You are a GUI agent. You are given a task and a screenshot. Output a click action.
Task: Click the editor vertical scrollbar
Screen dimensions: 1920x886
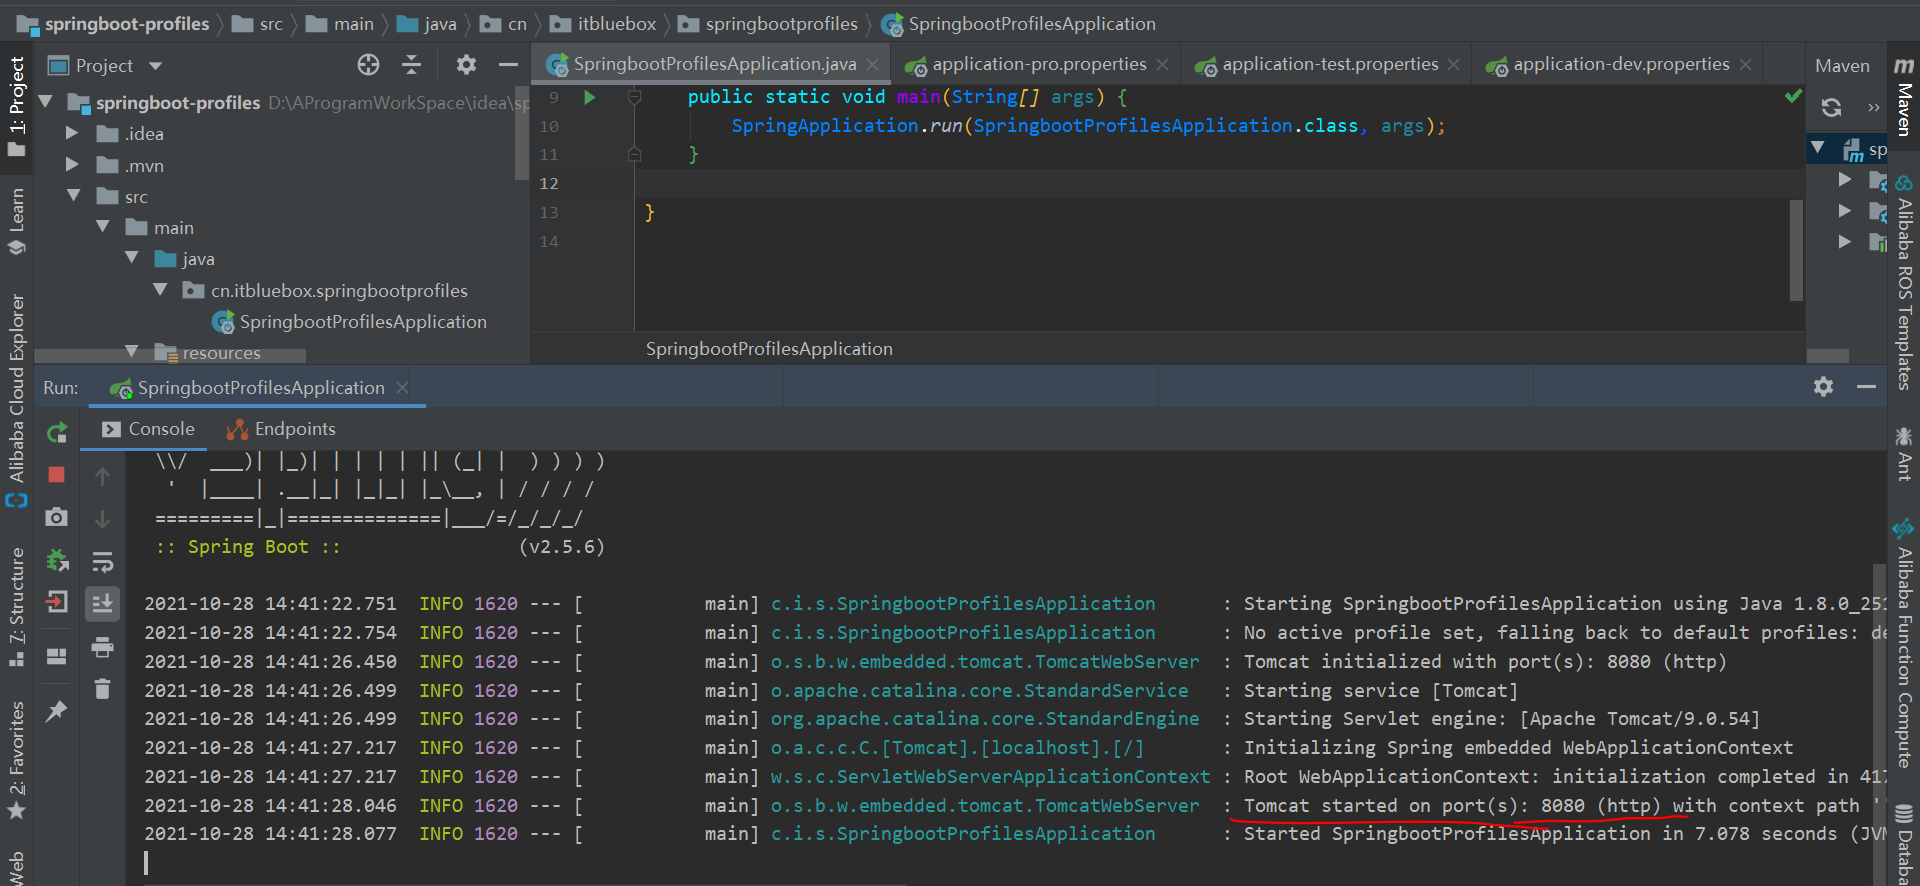(1796, 250)
